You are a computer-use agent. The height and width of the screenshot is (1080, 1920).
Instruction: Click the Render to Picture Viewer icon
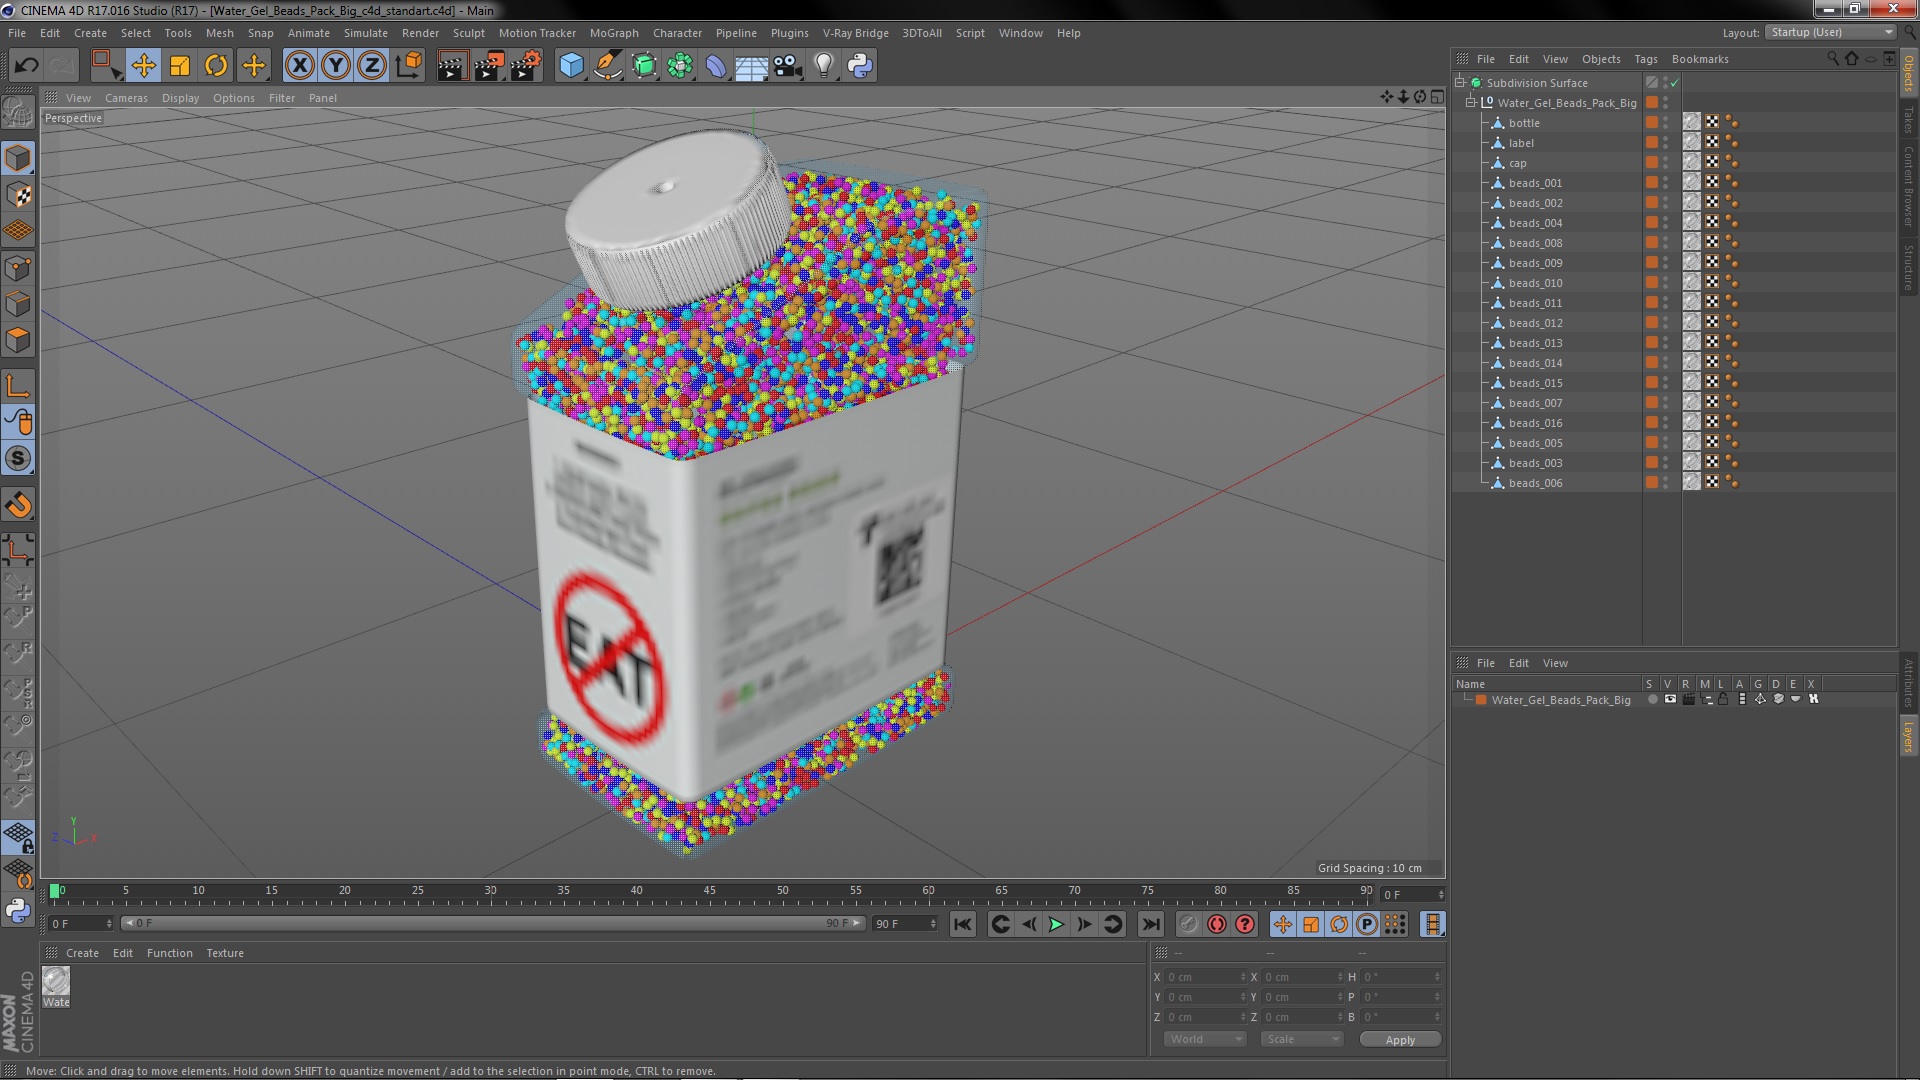click(x=488, y=66)
